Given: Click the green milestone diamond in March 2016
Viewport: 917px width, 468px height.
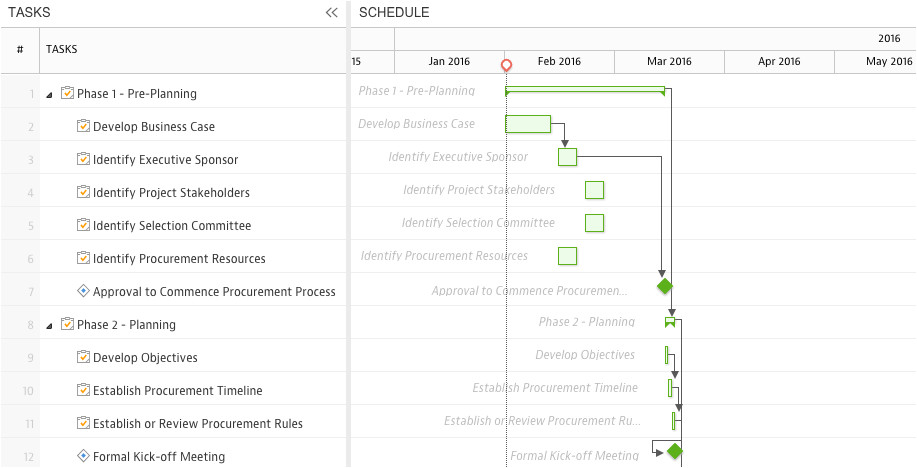Looking at the screenshot, I should pyautogui.click(x=665, y=287).
